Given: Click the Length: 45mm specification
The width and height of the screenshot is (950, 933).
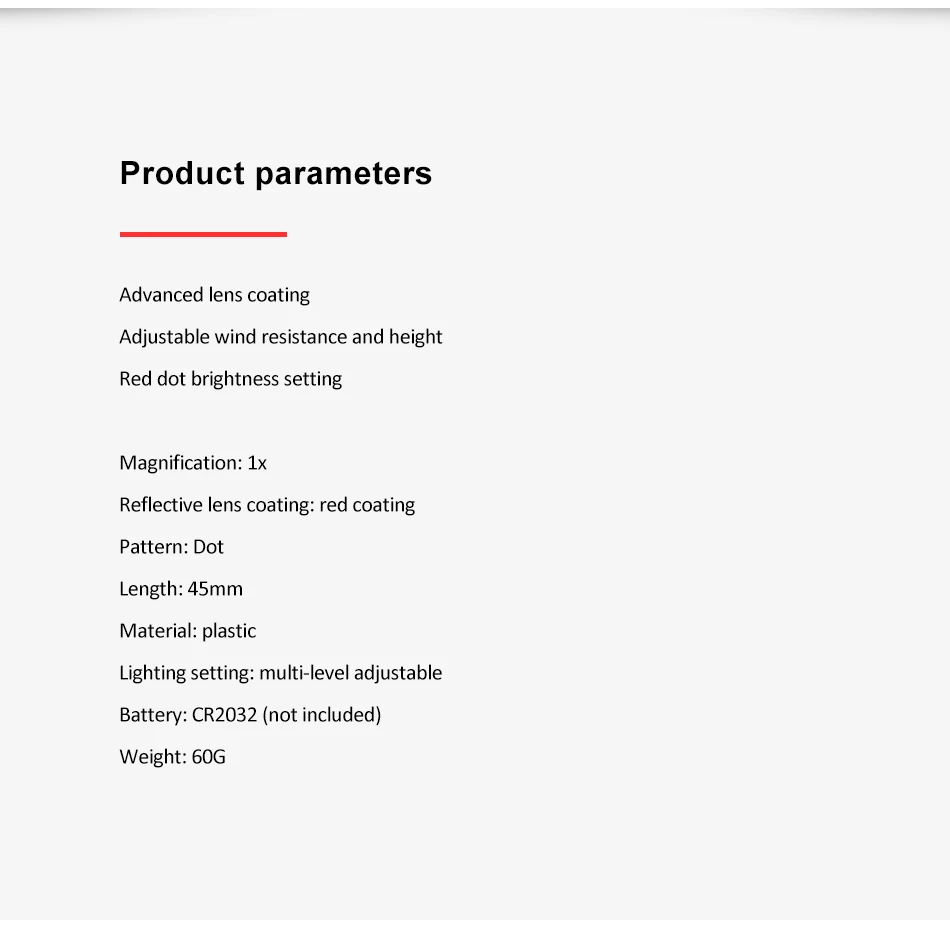Looking at the screenshot, I should tap(181, 589).
